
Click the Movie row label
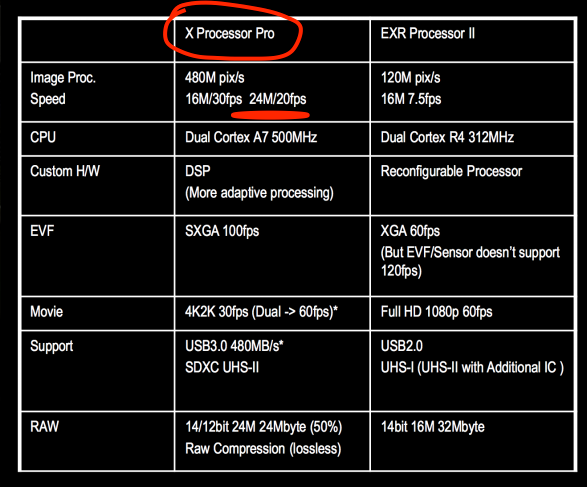click(46, 311)
